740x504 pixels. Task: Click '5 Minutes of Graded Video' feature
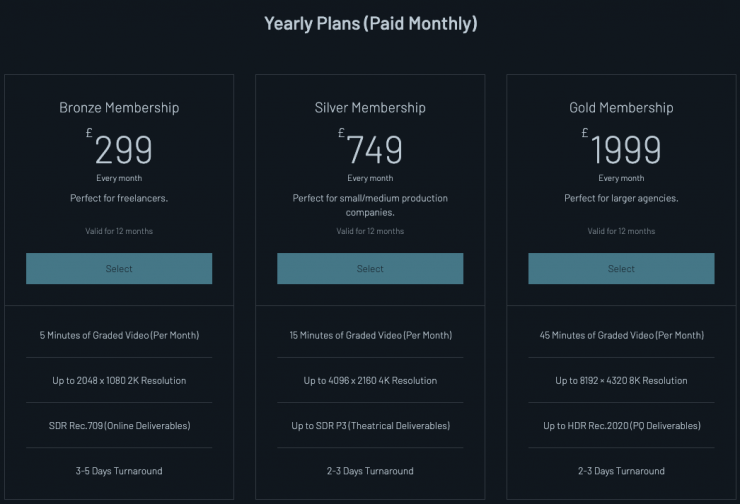pos(119,335)
